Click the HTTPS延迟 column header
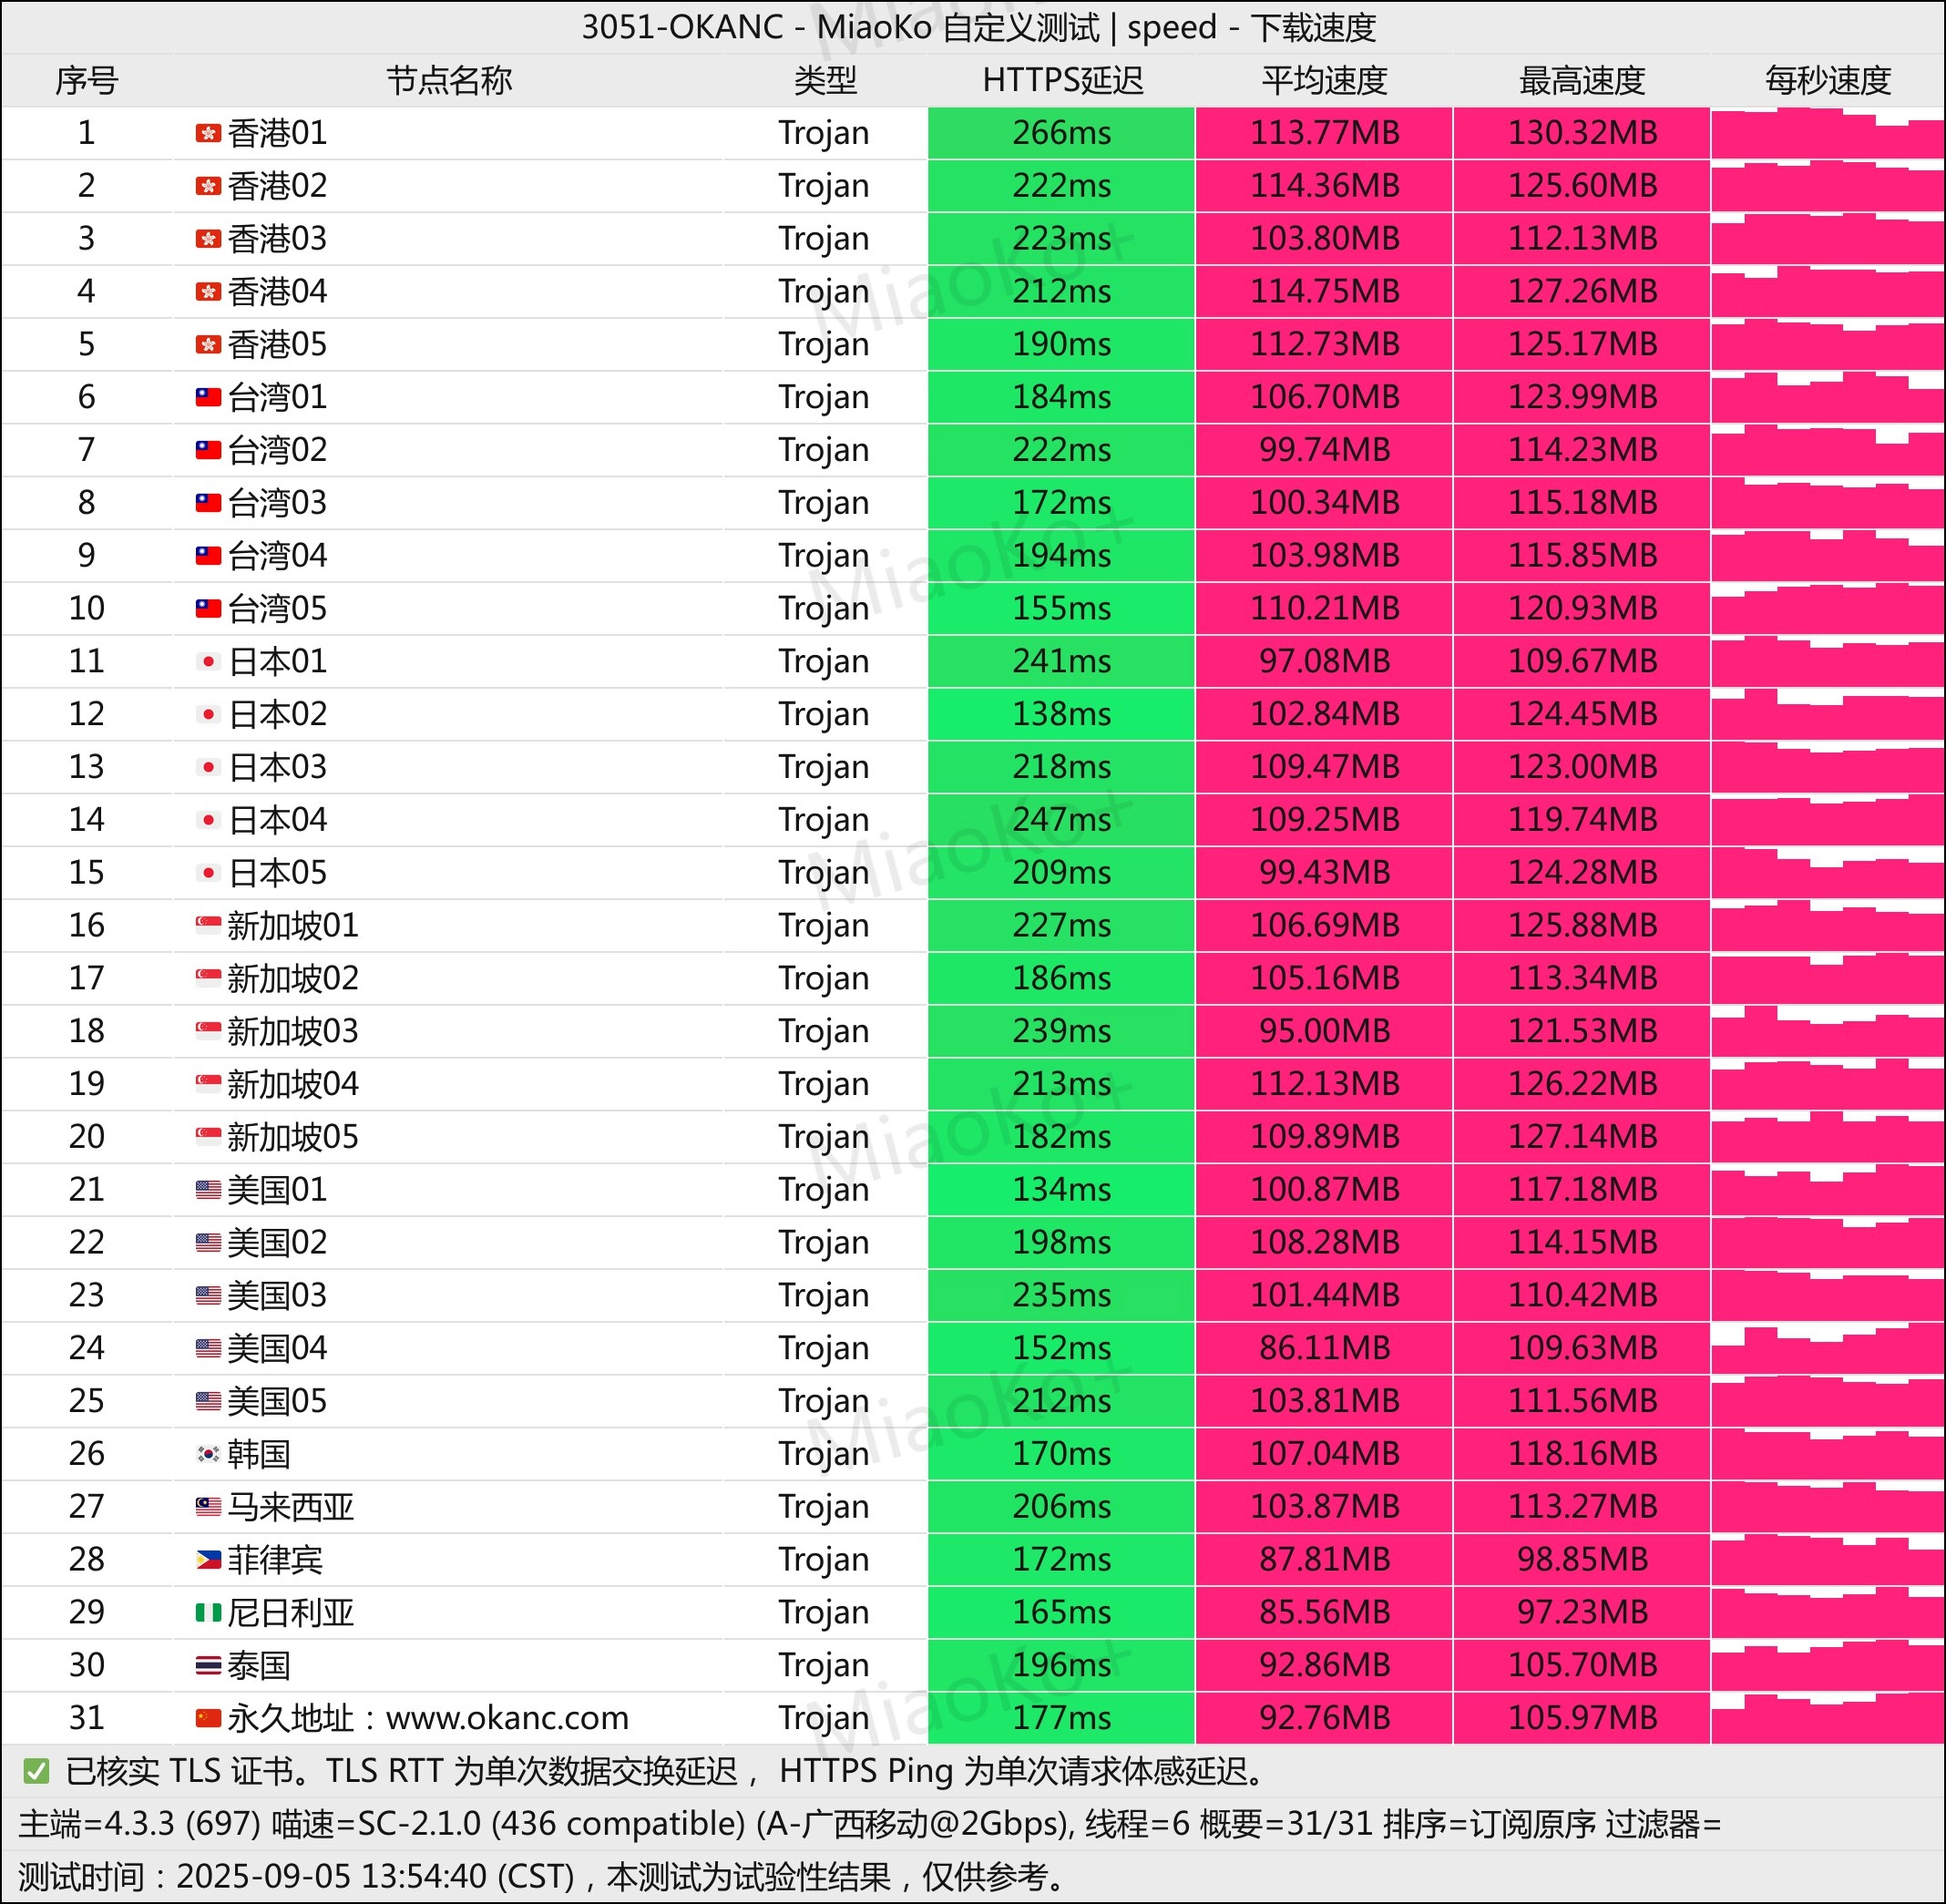Screen dimensions: 1946x1904 point(1062,80)
